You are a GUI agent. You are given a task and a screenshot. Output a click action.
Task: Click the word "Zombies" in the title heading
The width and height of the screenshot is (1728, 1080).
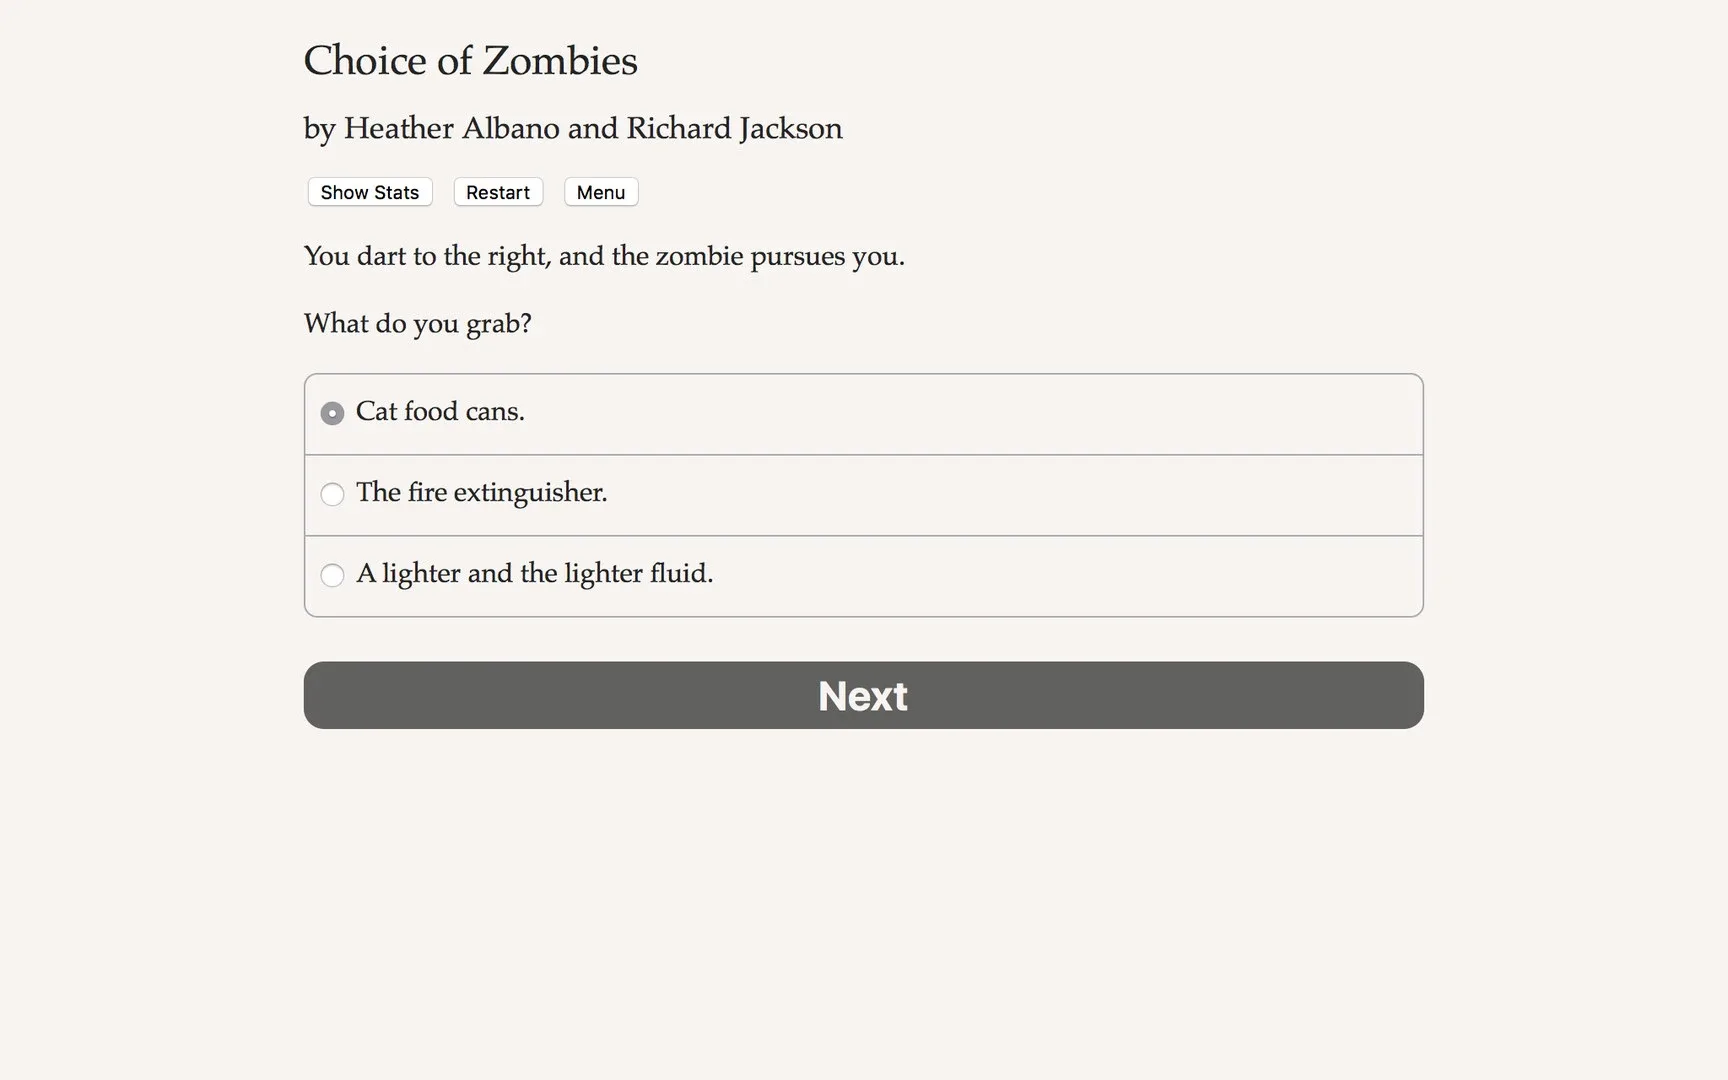click(x=560, y=61)
